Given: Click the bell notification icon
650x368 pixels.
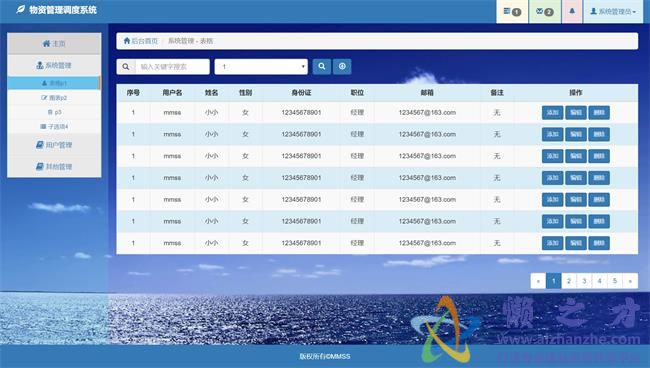Looking at the screenshot, I should click(572, 12).
